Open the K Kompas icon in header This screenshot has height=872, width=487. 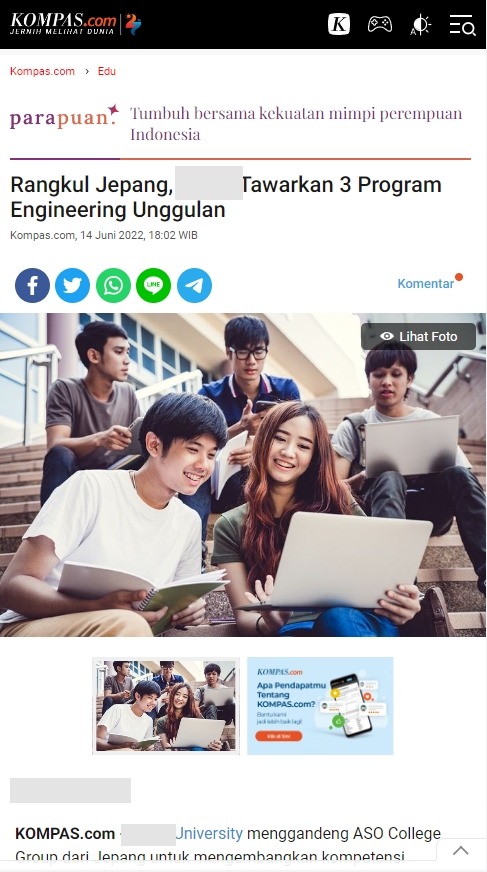[339, 24]
